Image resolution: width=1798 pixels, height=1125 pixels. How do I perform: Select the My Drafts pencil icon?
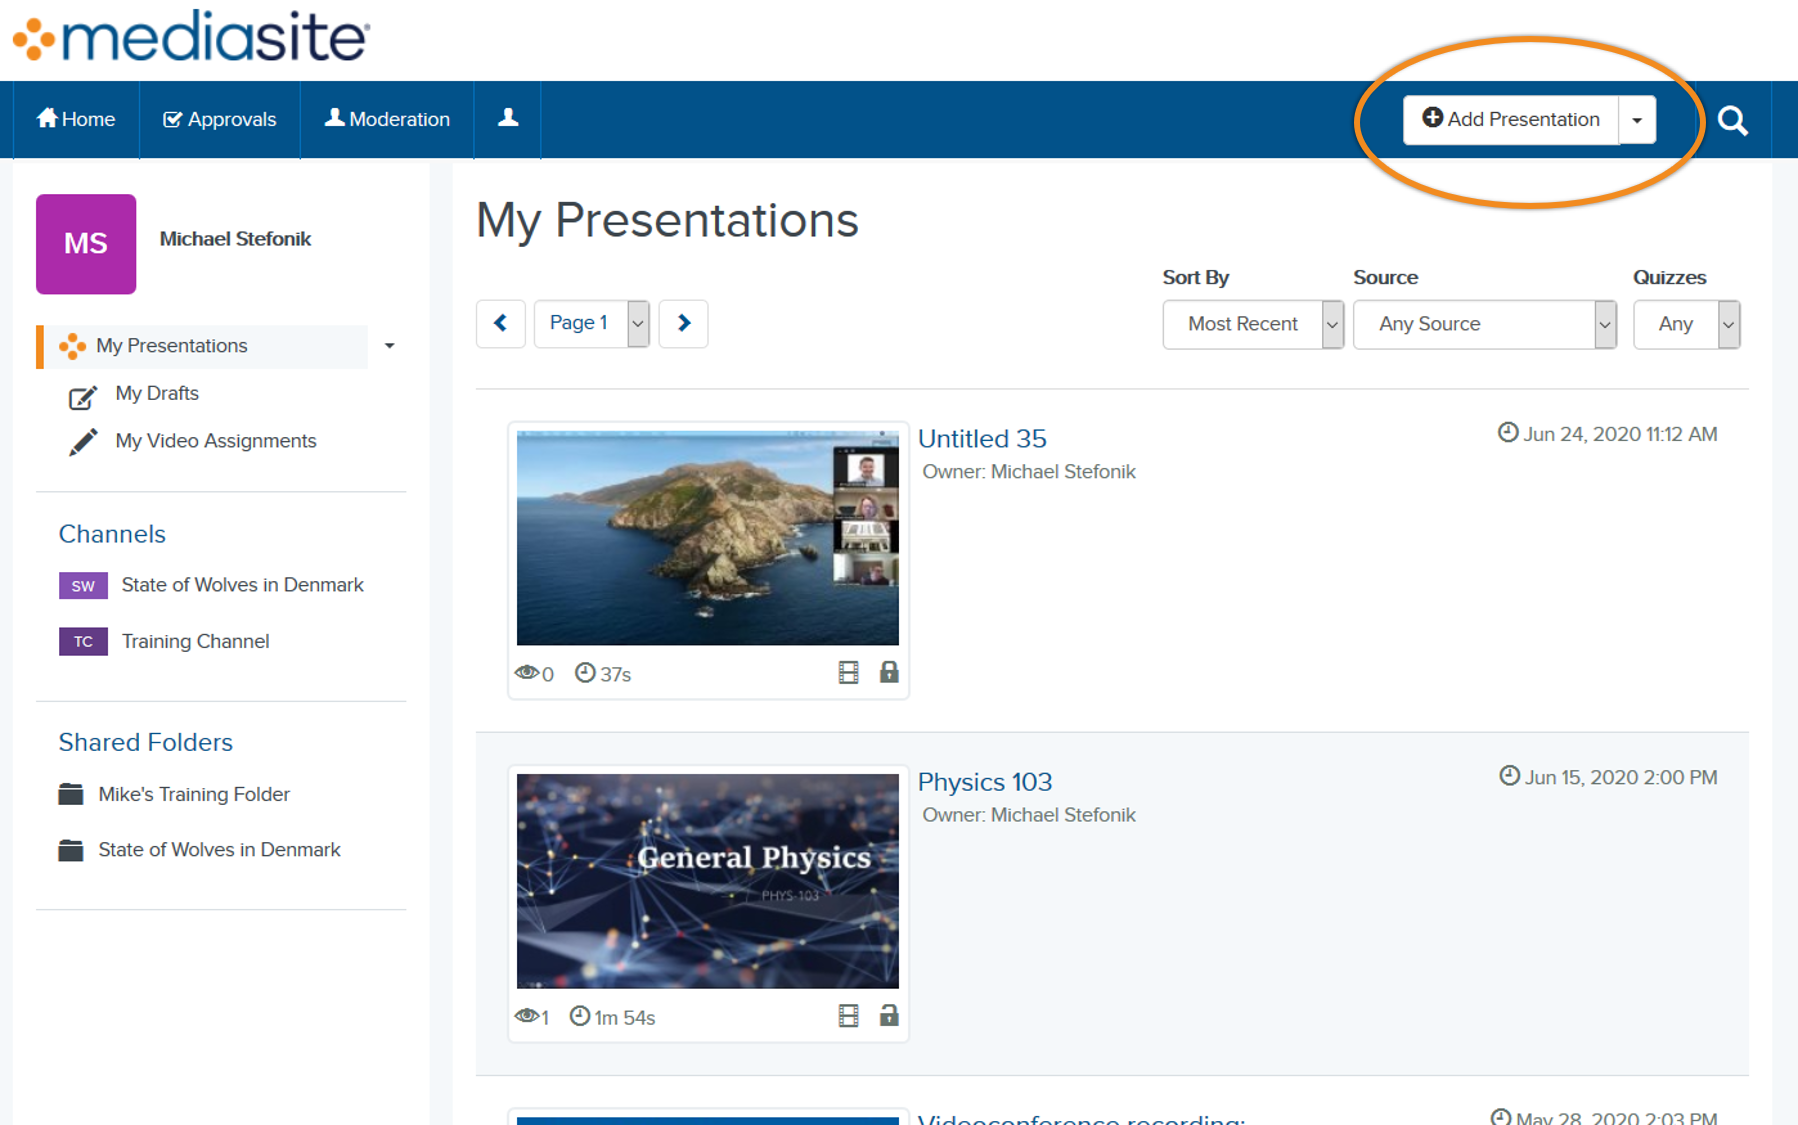tap(83, 397)
